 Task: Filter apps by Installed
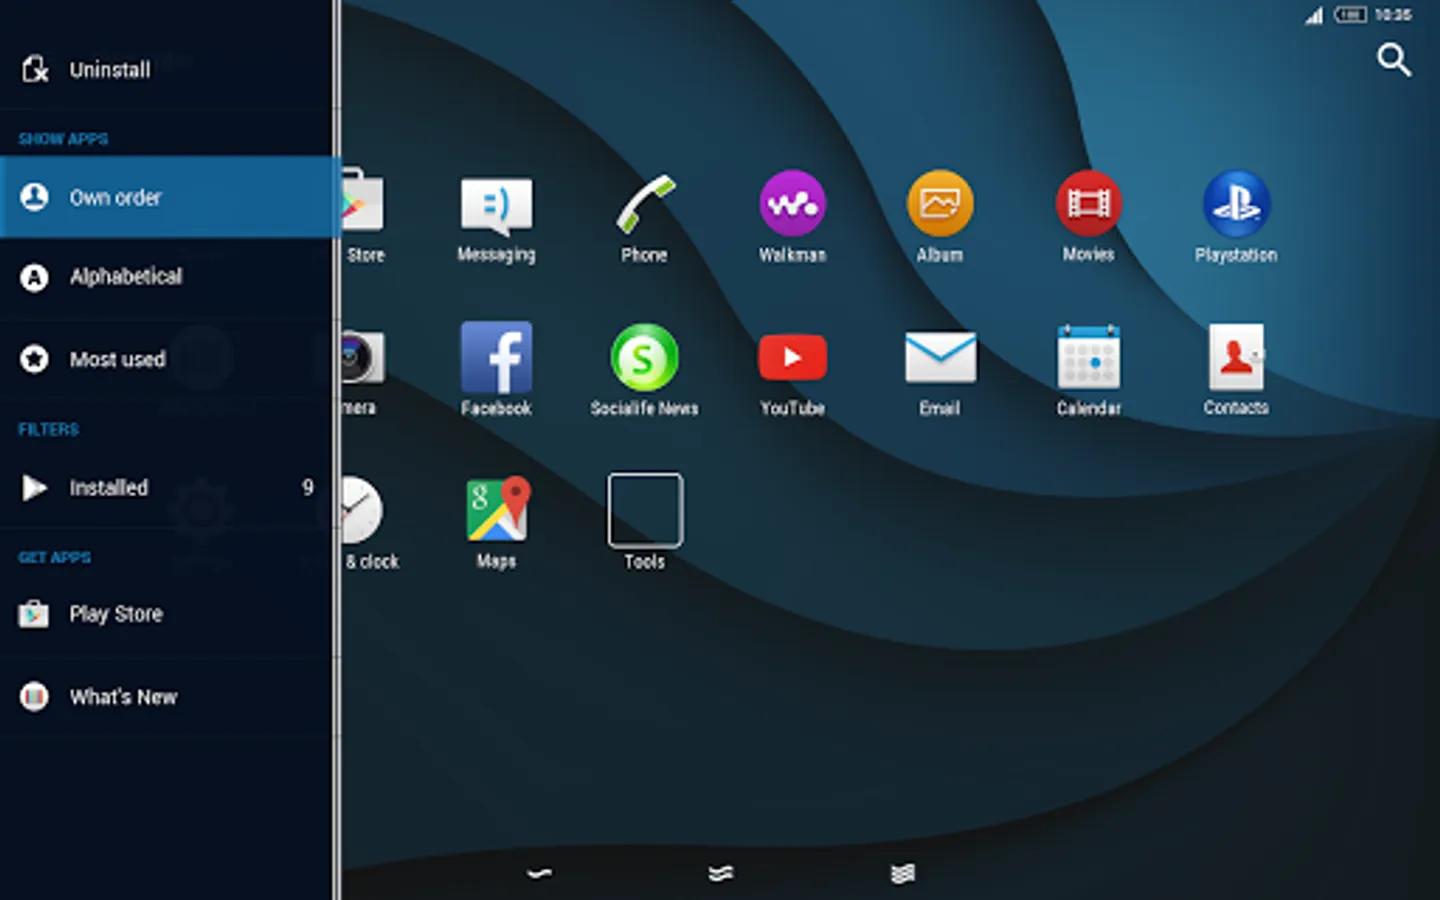pyautogui.click(x=167, y=488)
